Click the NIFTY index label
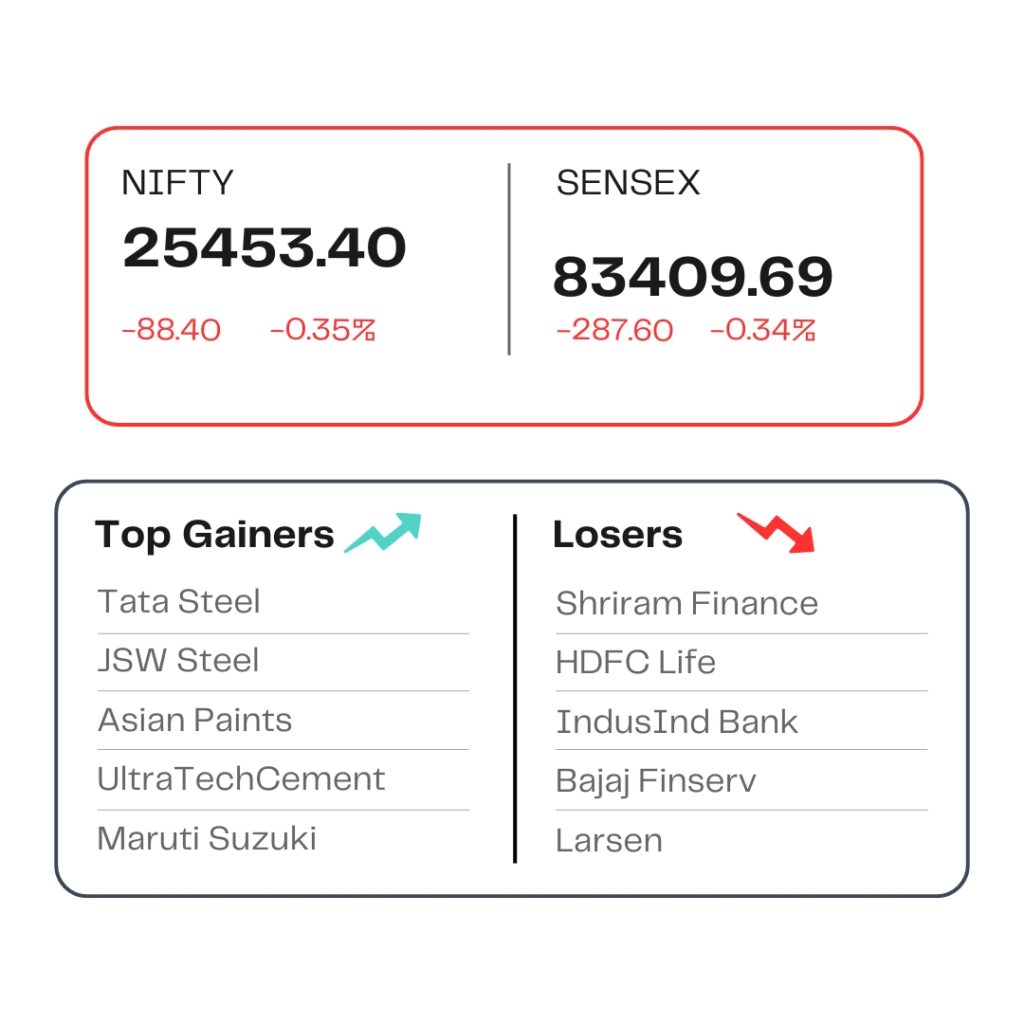The height and width of the screenshot is (1024, 1024). tap(178, 182)
